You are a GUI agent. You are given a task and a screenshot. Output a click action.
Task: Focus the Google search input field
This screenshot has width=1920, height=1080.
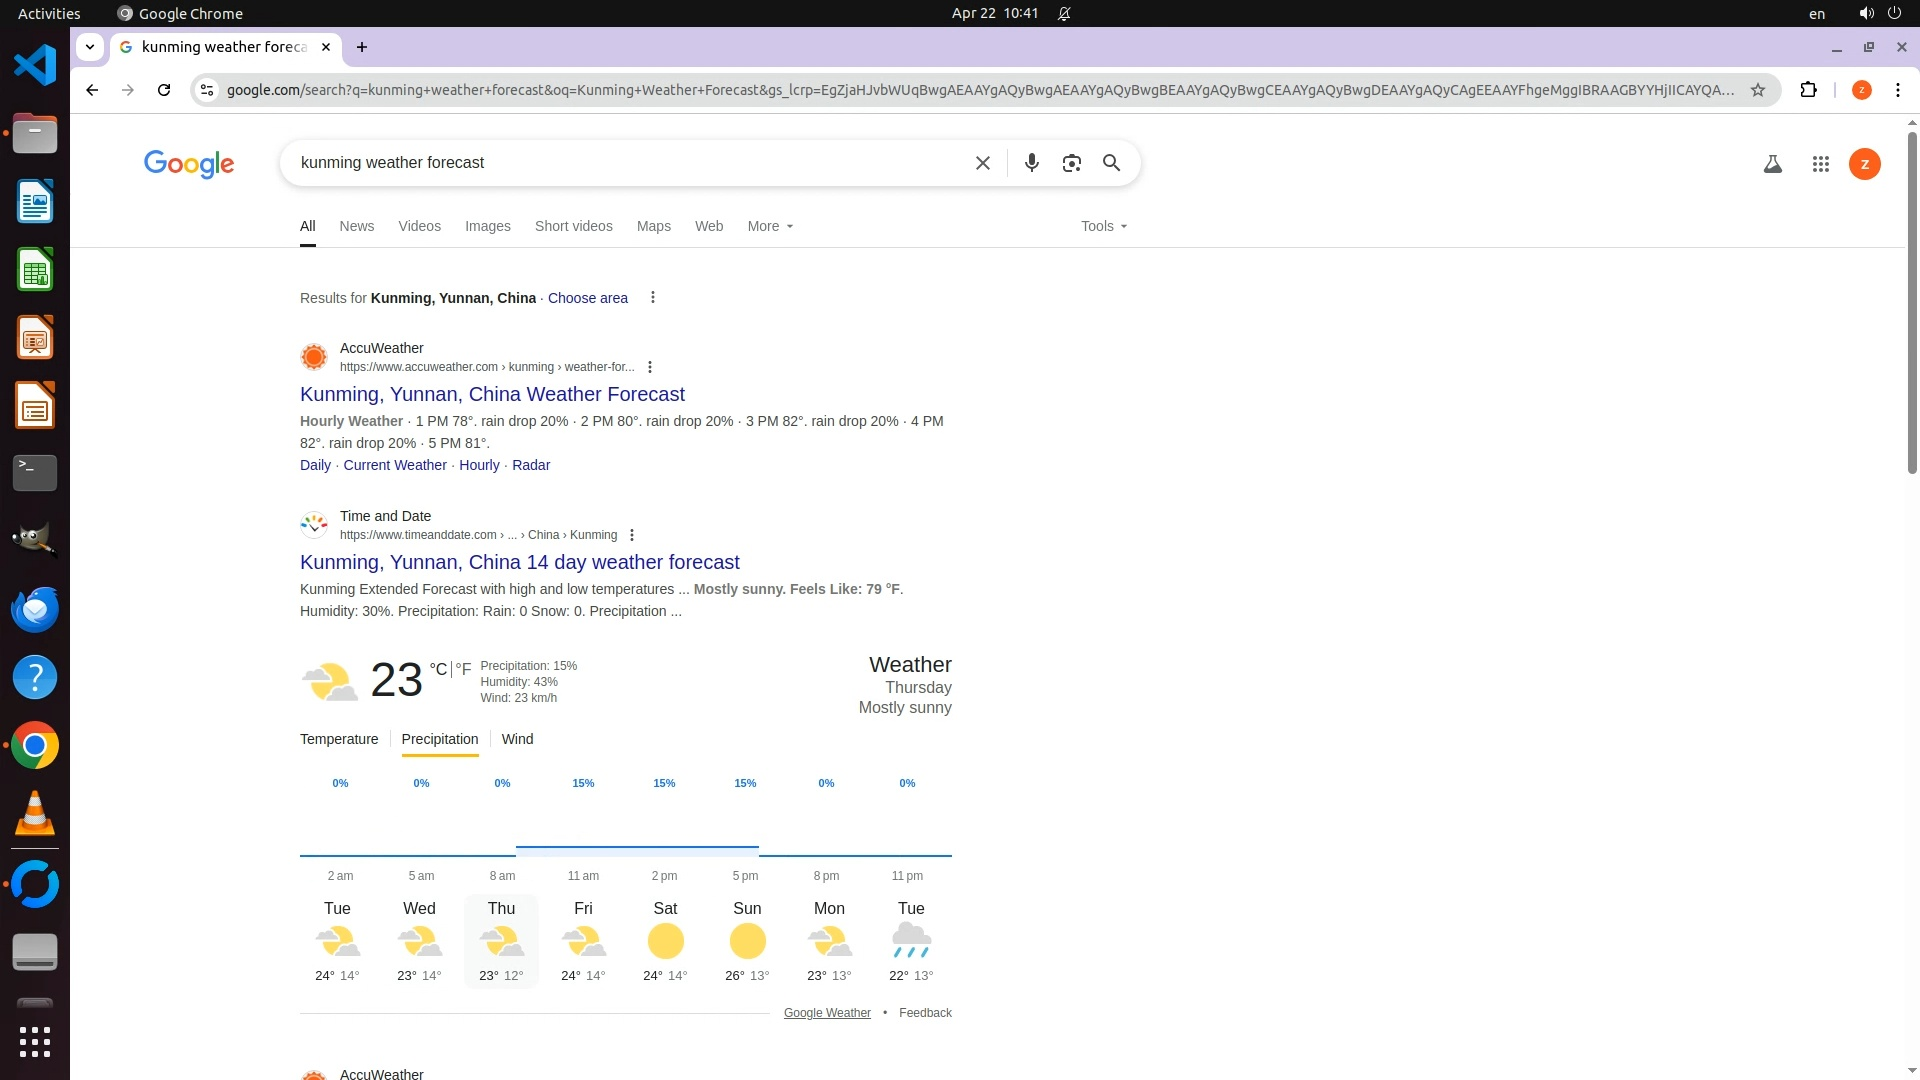(x=620, y=163)
